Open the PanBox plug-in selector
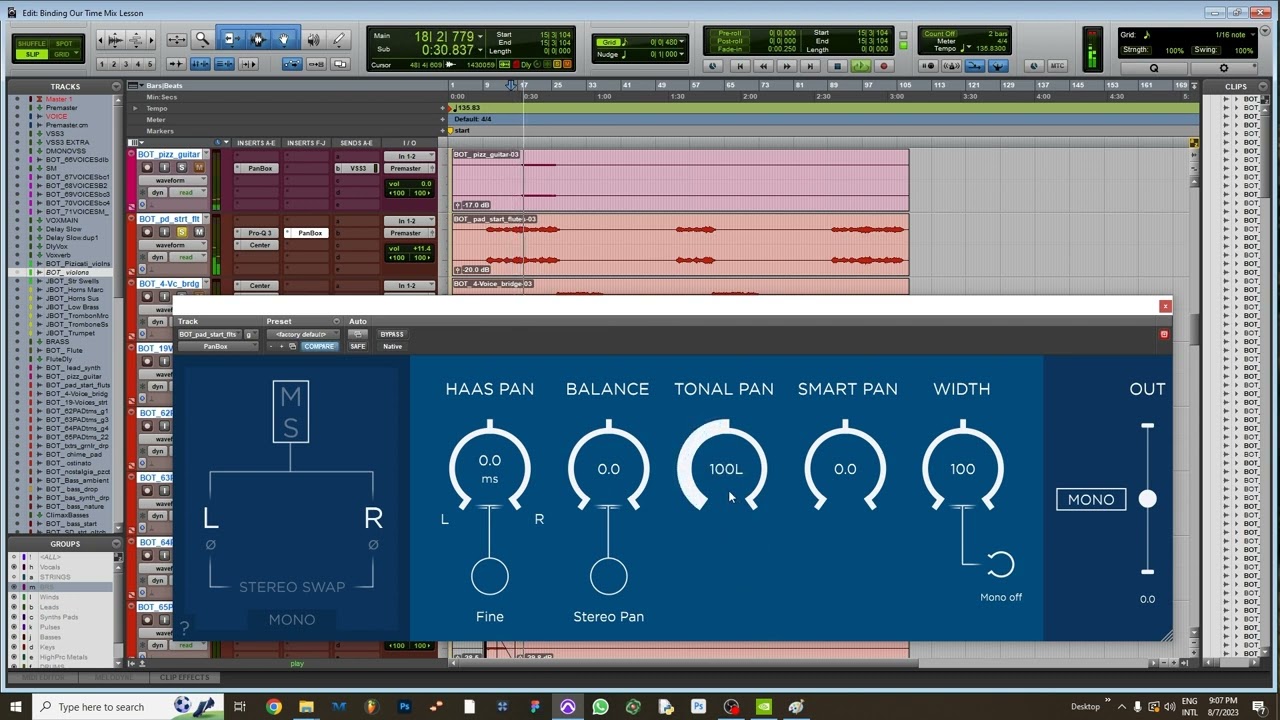1280x720 pixels. pos(218,346)
